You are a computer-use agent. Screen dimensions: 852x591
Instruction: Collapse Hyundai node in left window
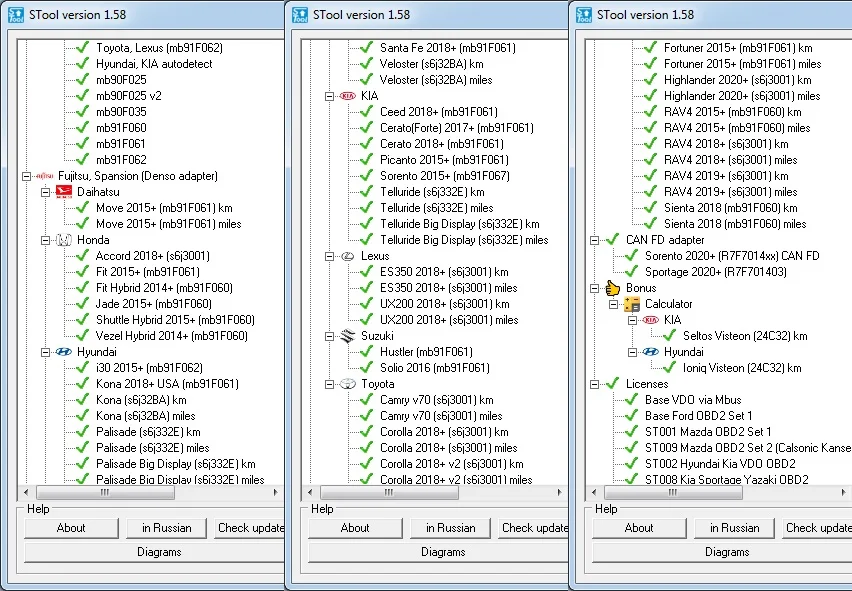click(46, 352)
